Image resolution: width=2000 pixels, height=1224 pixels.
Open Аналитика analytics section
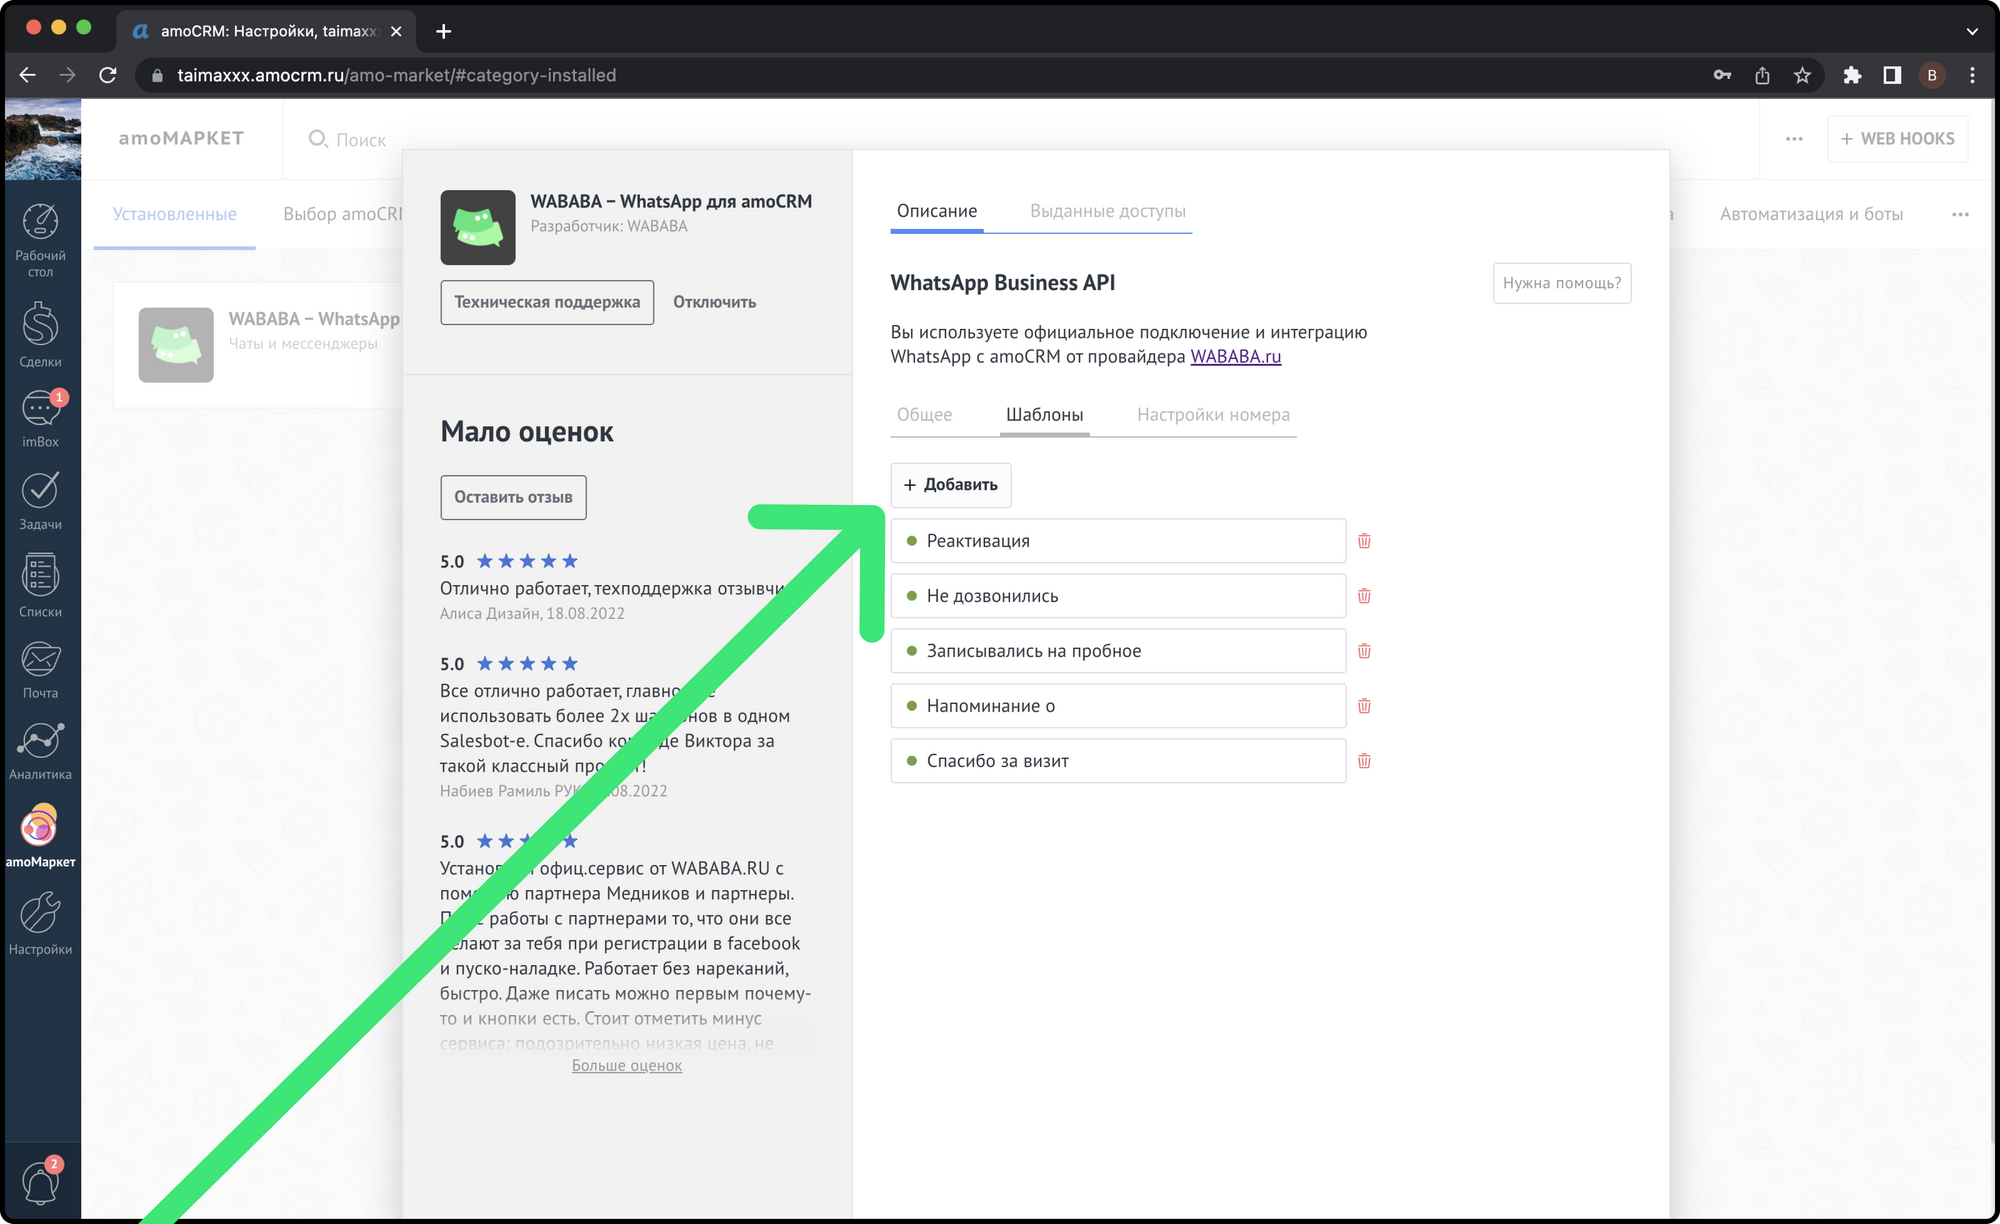pos(40,752)
